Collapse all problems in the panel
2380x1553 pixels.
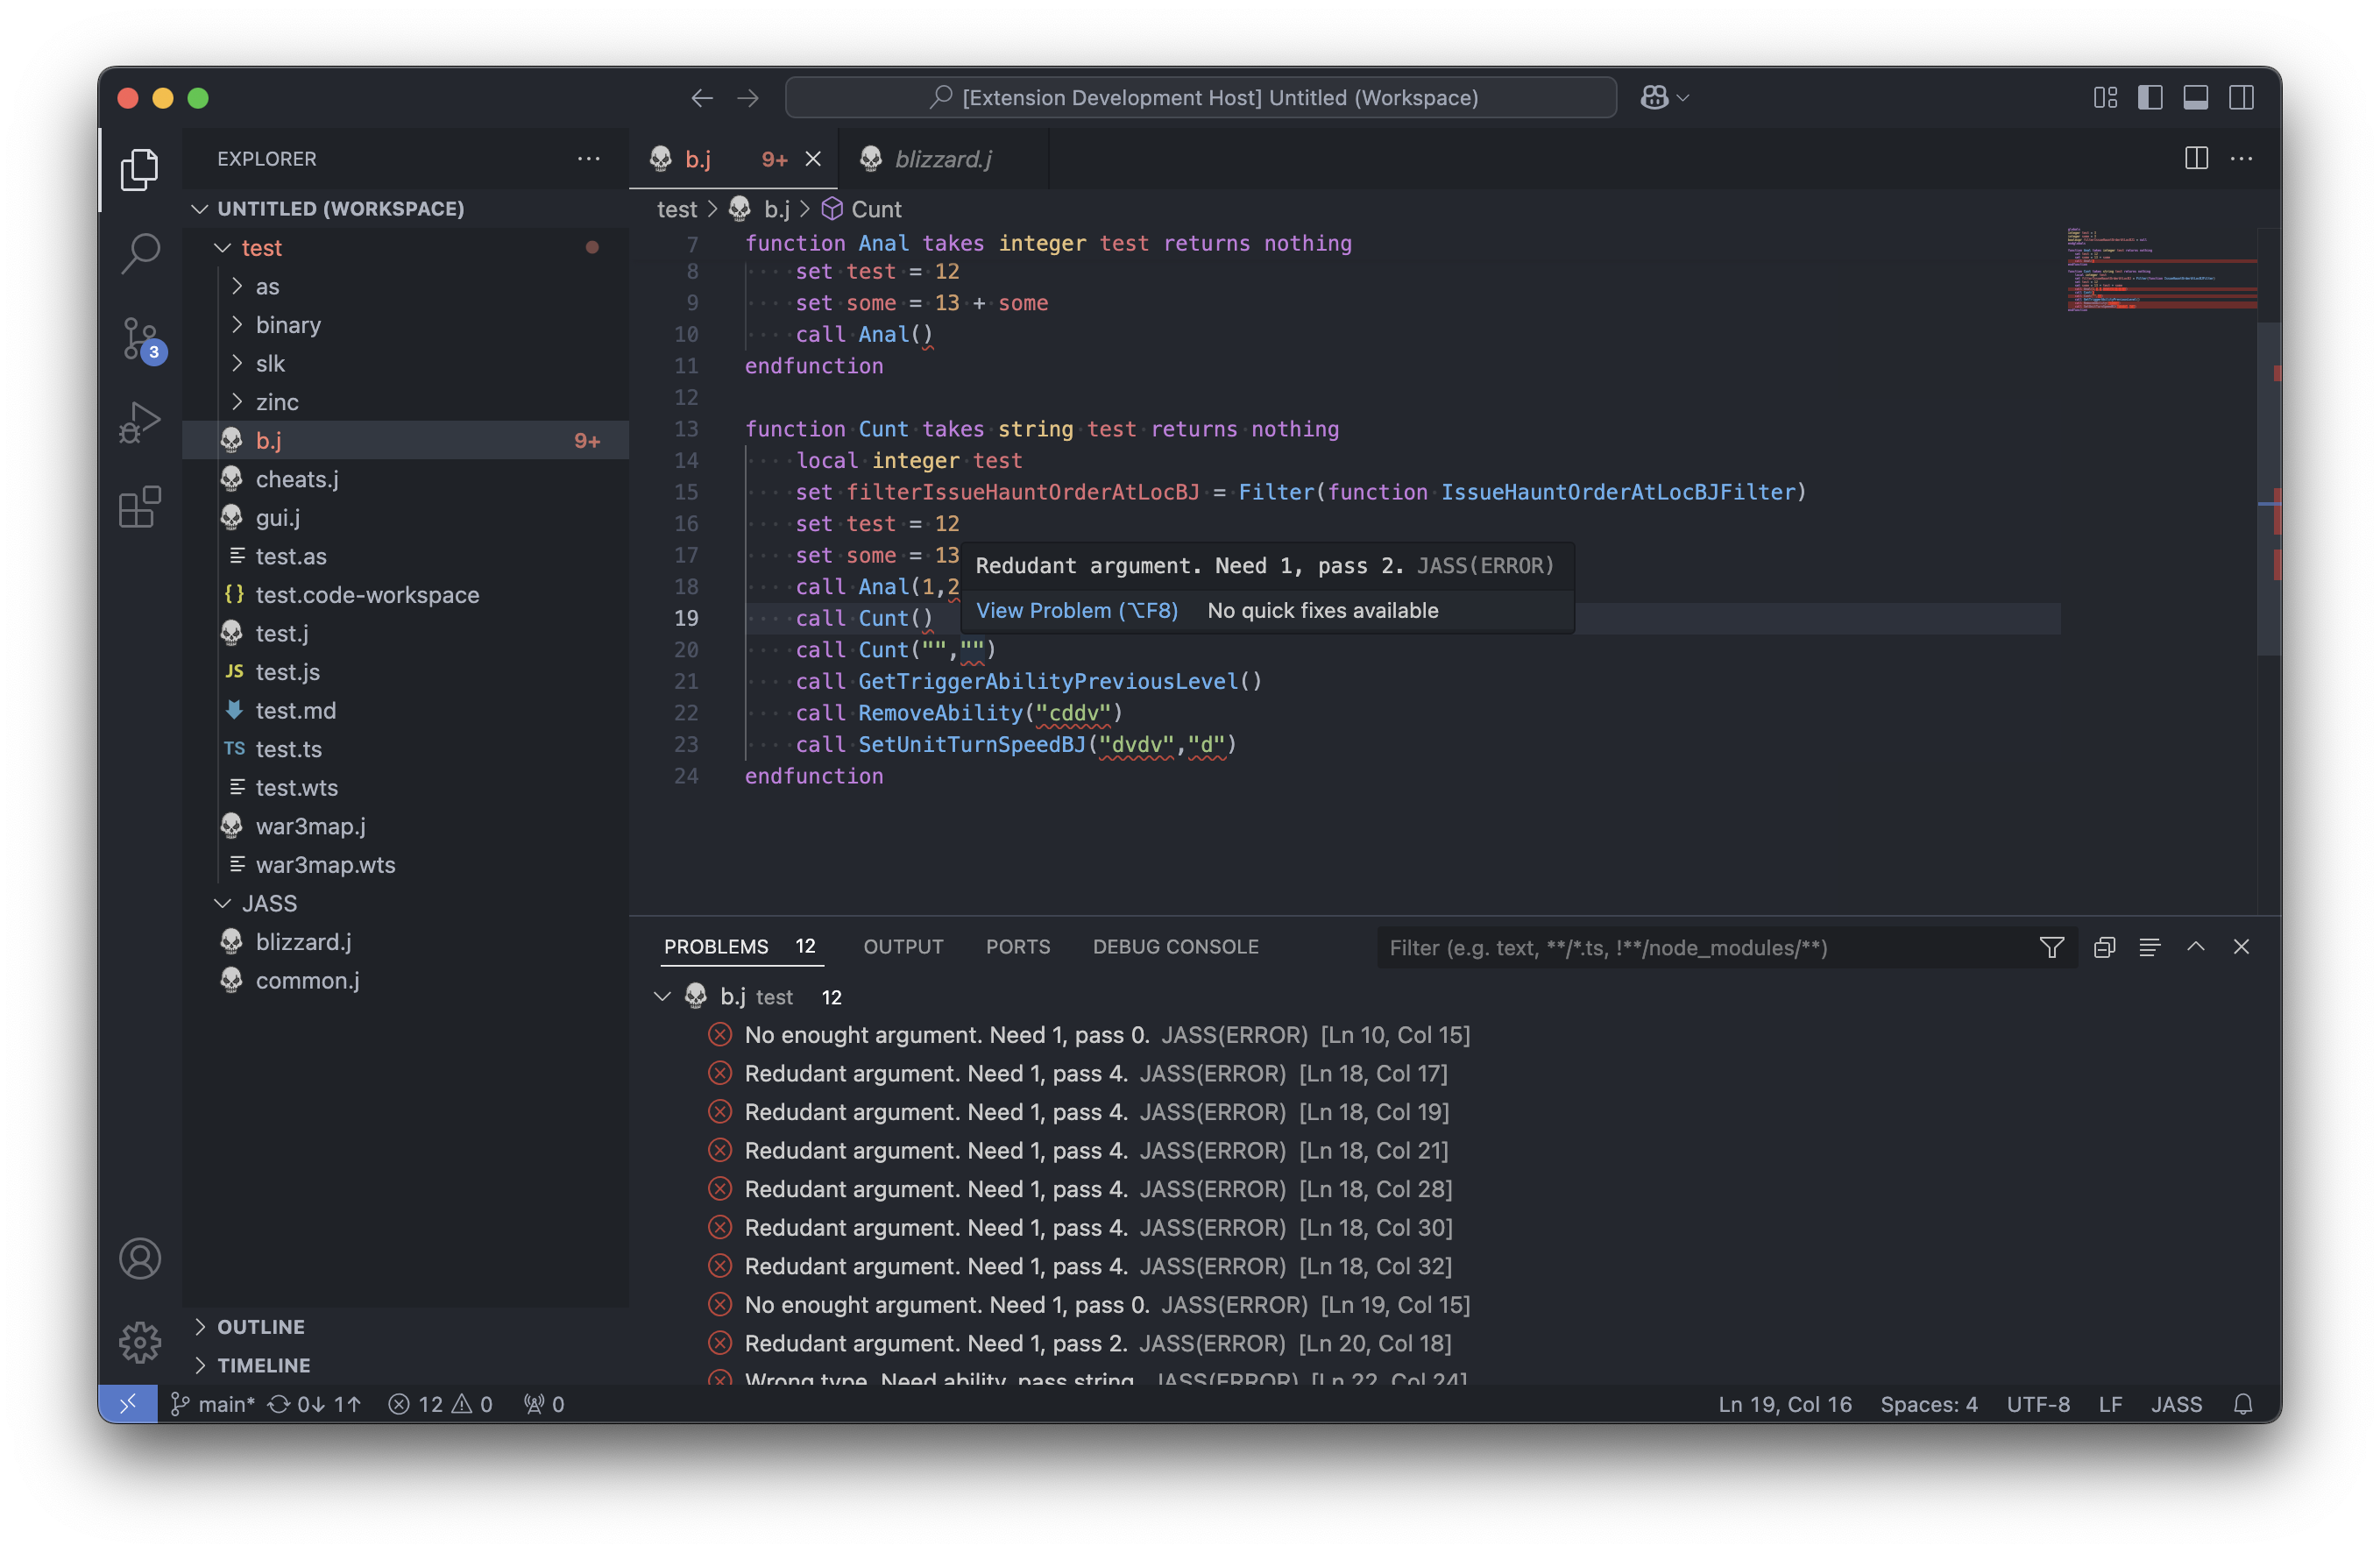(x=2104, y=947)
